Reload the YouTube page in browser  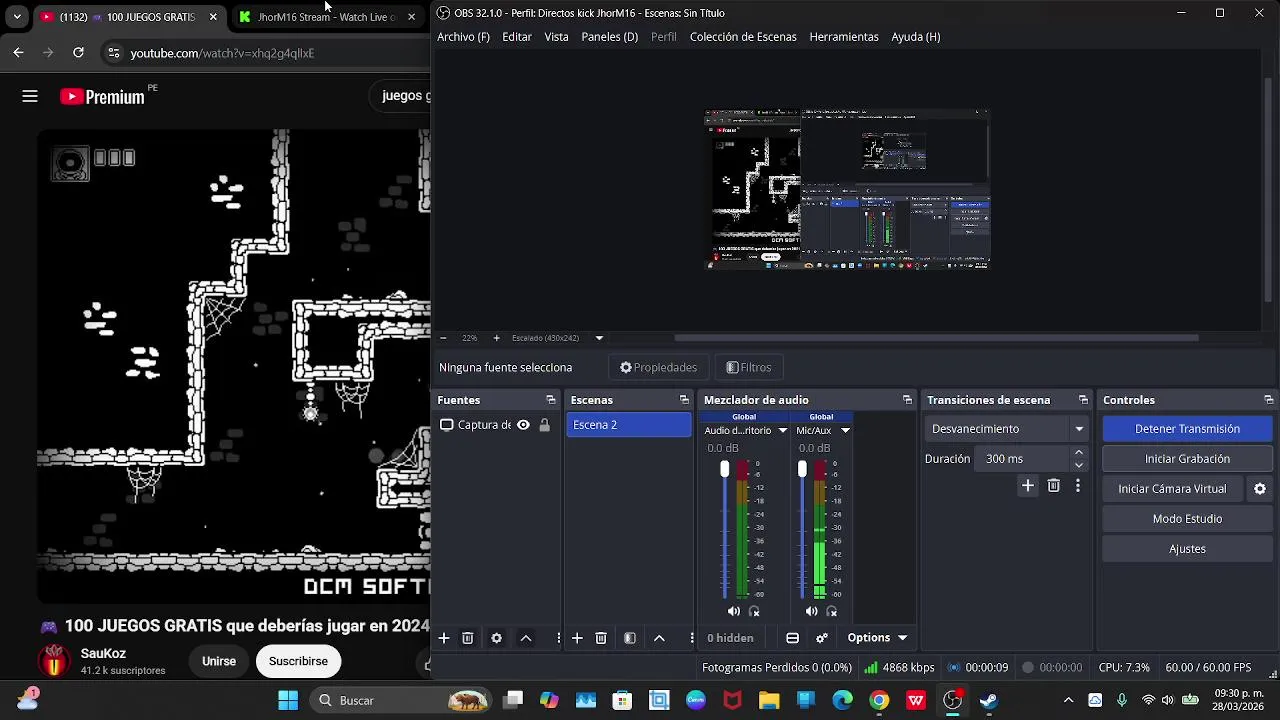(x=78, y=52)
